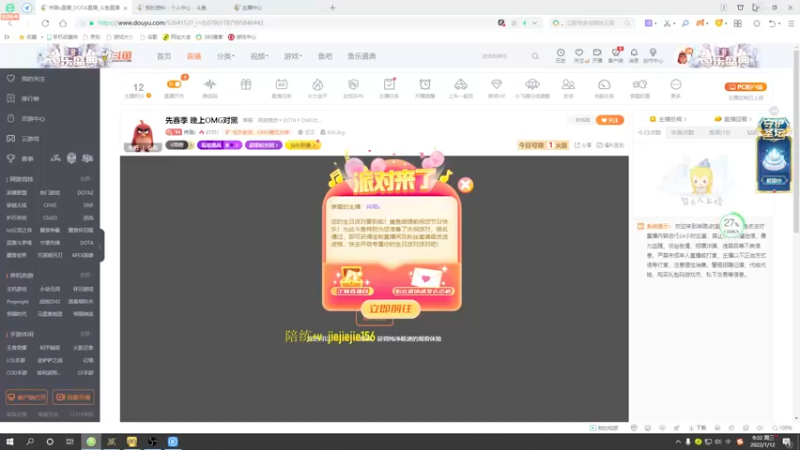This screenshot has width=800, height=450.
Task: Open the AD task icon
Action: [281, 84]
